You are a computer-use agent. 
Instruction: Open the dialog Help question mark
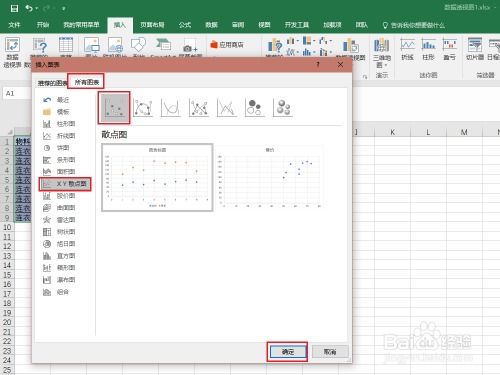(318, 64)
